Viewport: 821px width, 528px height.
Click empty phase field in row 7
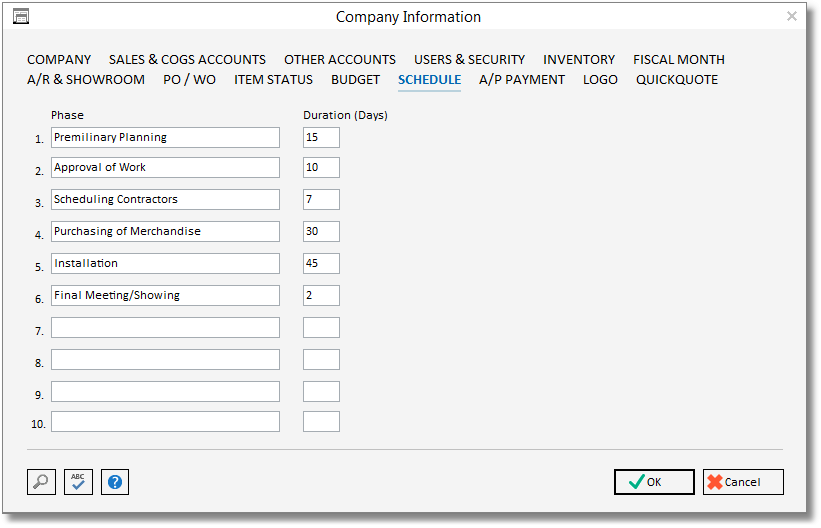165,328
